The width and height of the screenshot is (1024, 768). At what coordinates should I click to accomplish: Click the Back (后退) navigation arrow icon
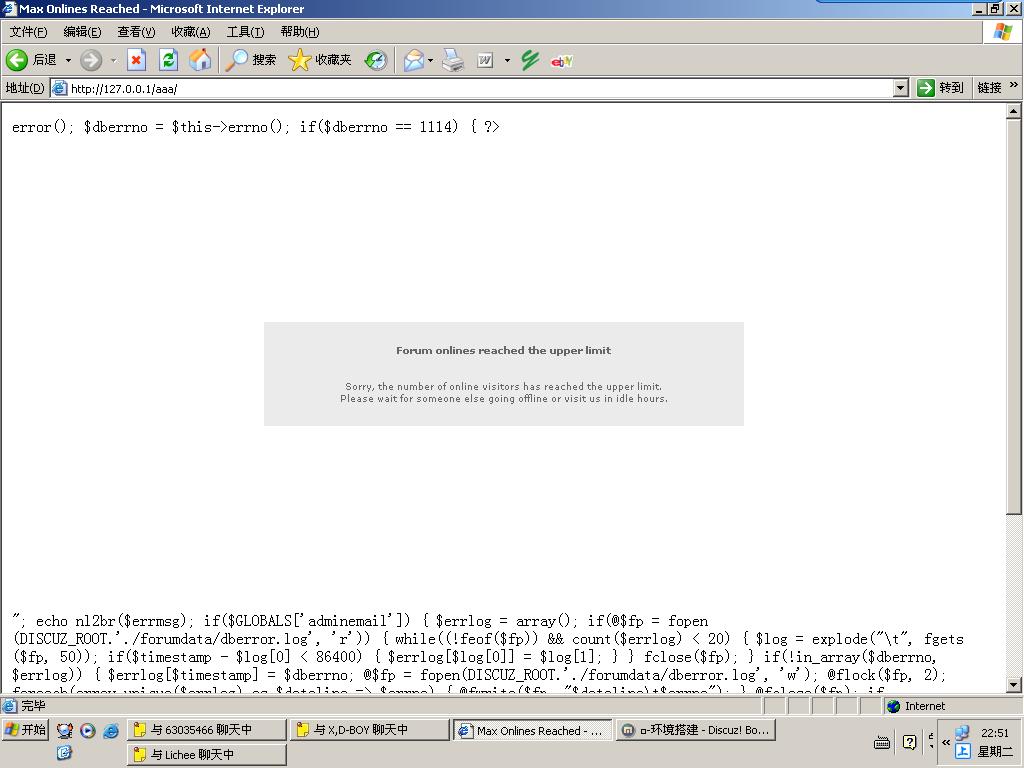17,60
